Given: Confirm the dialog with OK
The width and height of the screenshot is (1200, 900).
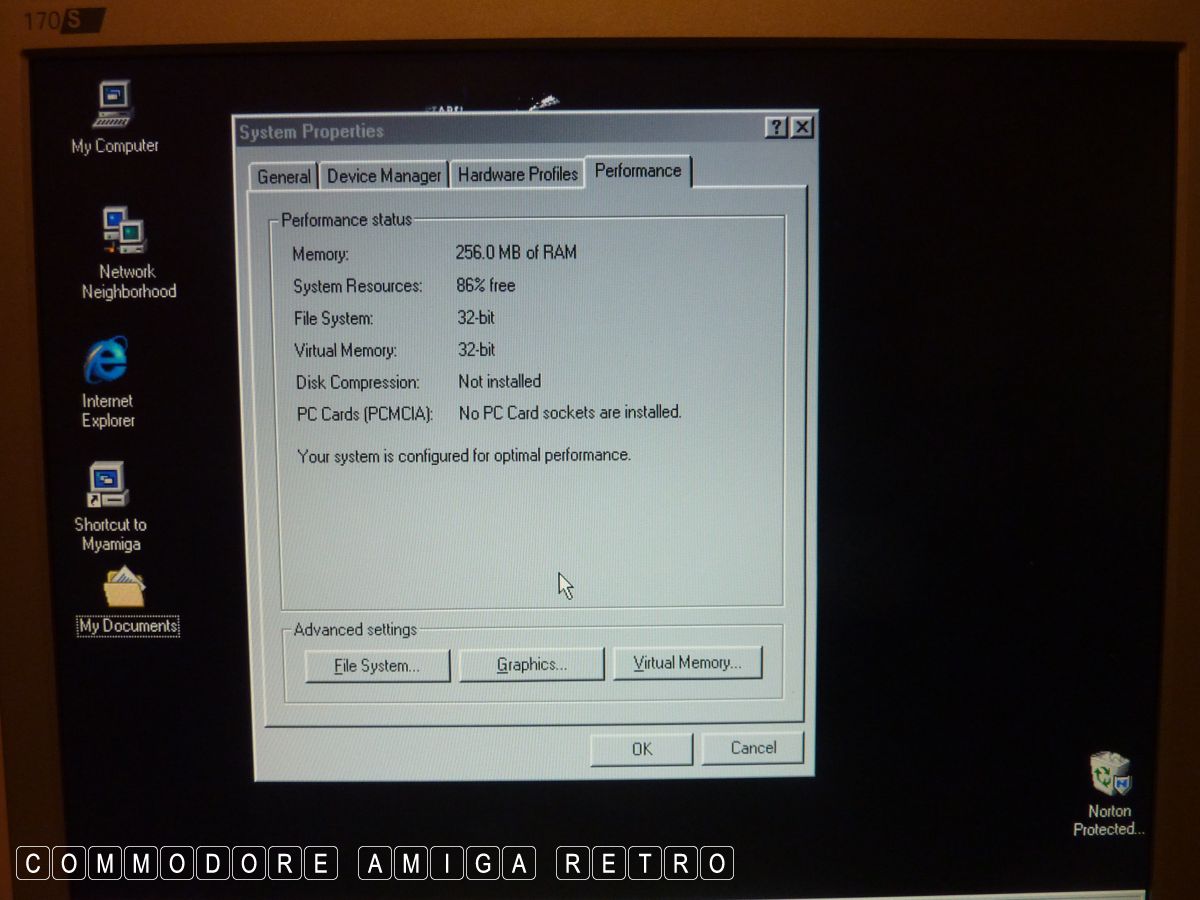Looking at the screenshot, I should point(641,749).
